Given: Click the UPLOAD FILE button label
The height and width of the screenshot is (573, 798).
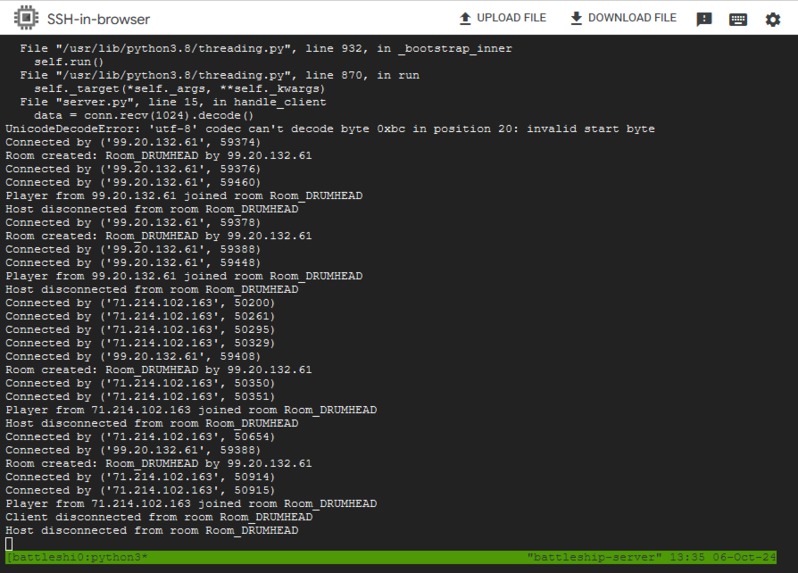Looking at the screenshot, I should 511,18.
